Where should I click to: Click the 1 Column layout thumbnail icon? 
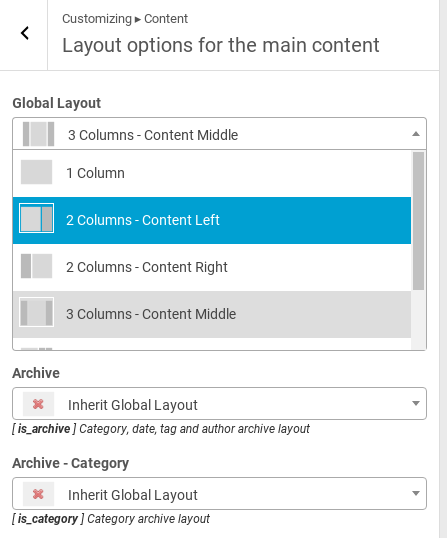click(36, 172)
